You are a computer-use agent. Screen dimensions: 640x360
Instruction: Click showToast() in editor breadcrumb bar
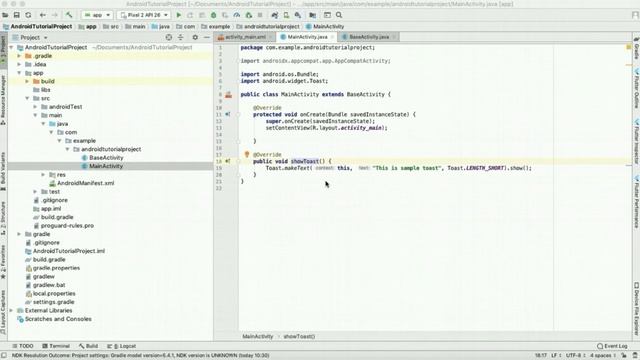point(299,337)
